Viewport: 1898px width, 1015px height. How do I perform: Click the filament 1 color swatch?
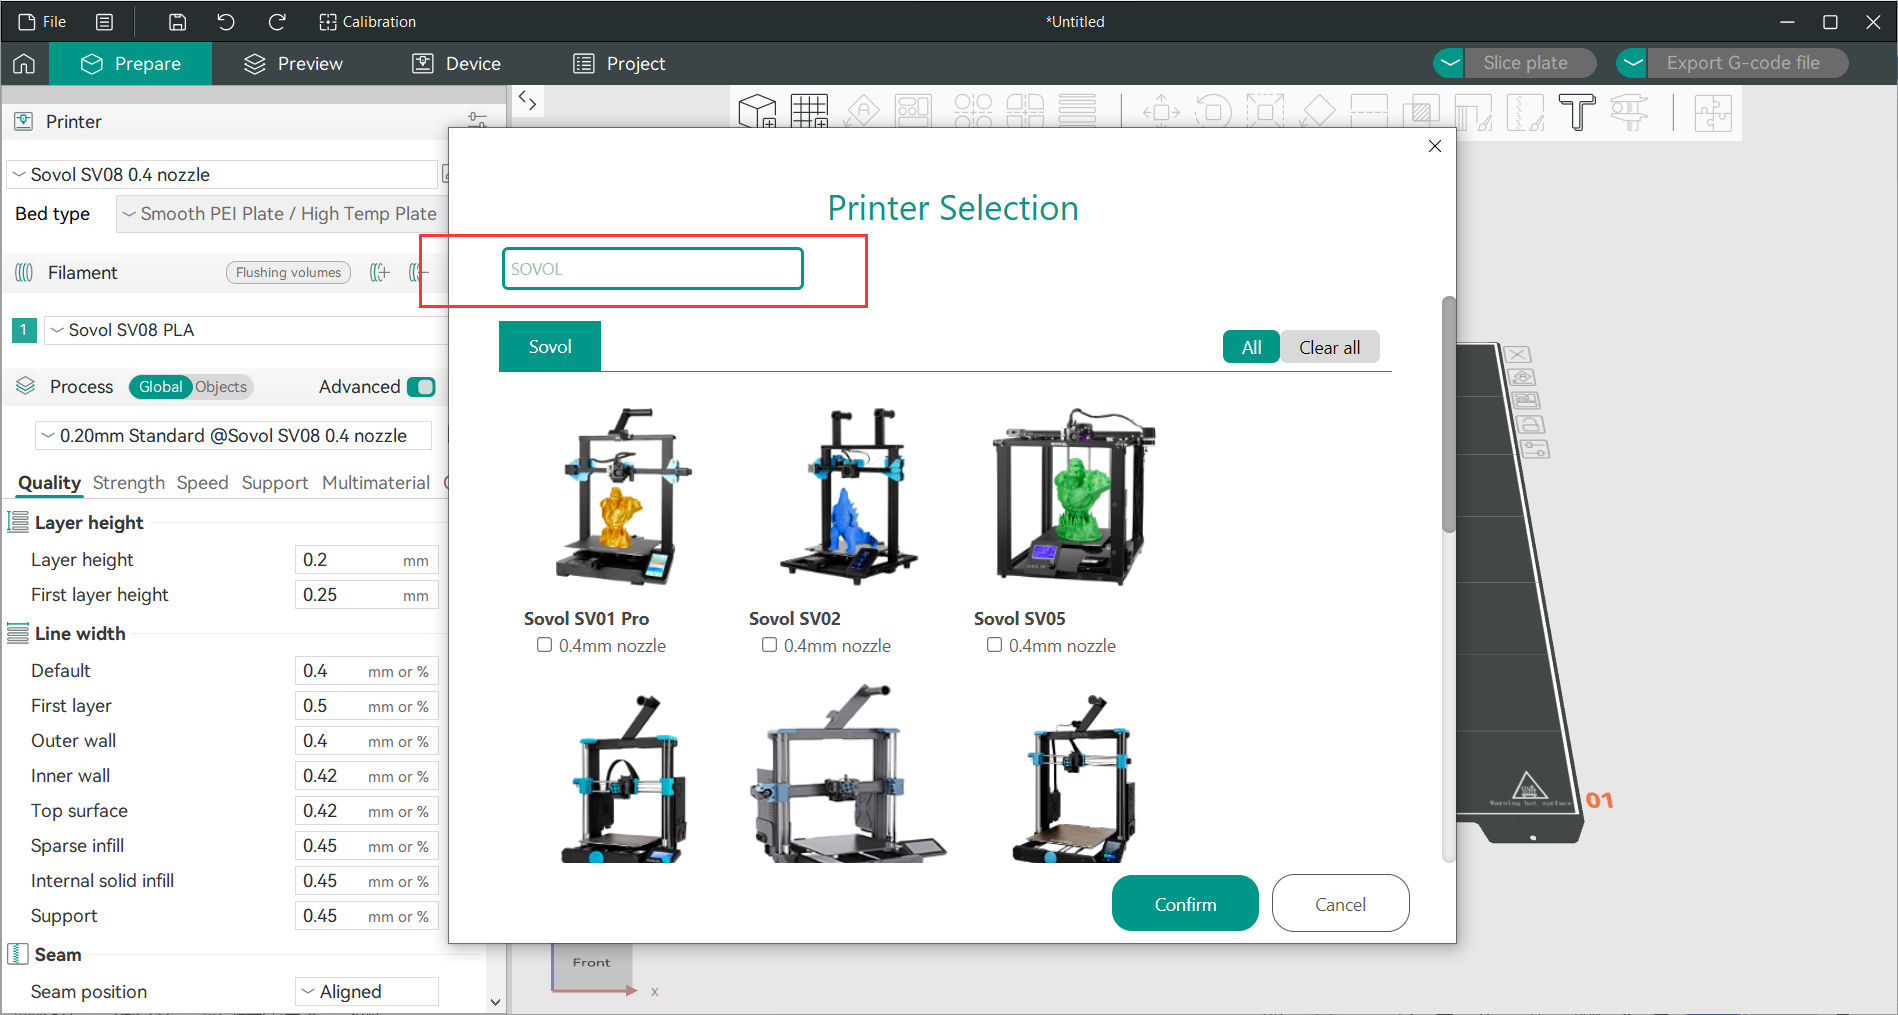coord(23,329)
